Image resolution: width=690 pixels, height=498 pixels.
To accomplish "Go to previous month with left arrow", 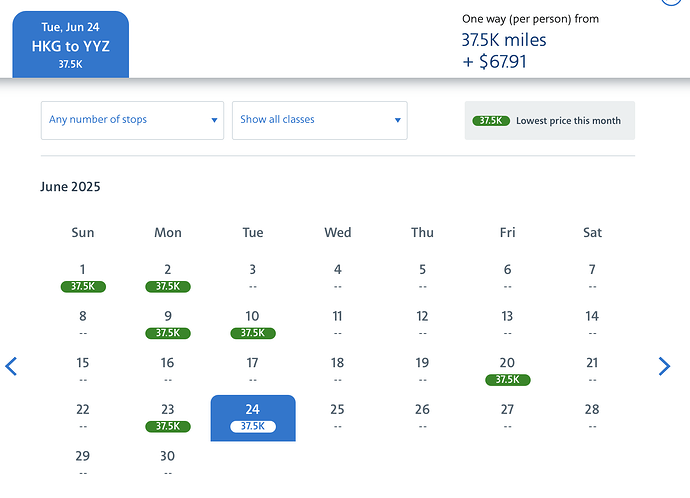I will coord(12,366).
